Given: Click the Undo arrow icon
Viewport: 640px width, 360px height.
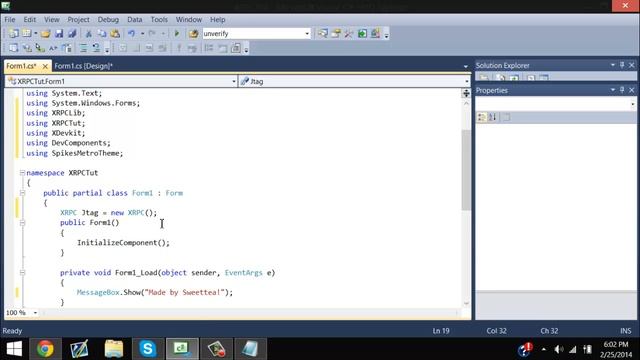Looking at the screenshot, I should (131, 33).
